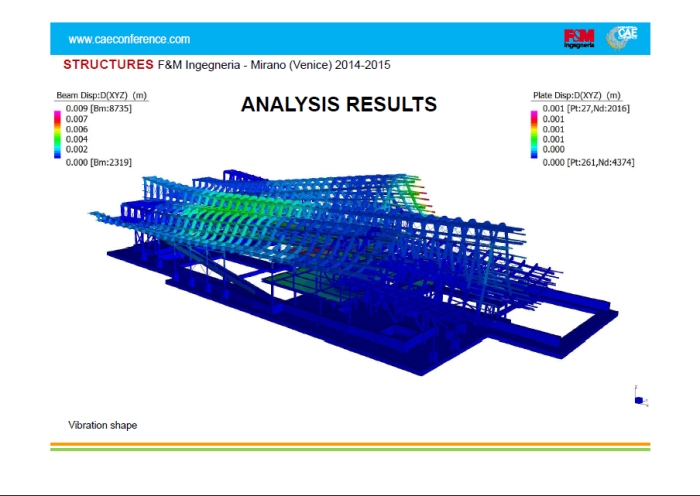
Task: Click the Beam Disp:D(XYZ) legend title
Action: [101, 96]
